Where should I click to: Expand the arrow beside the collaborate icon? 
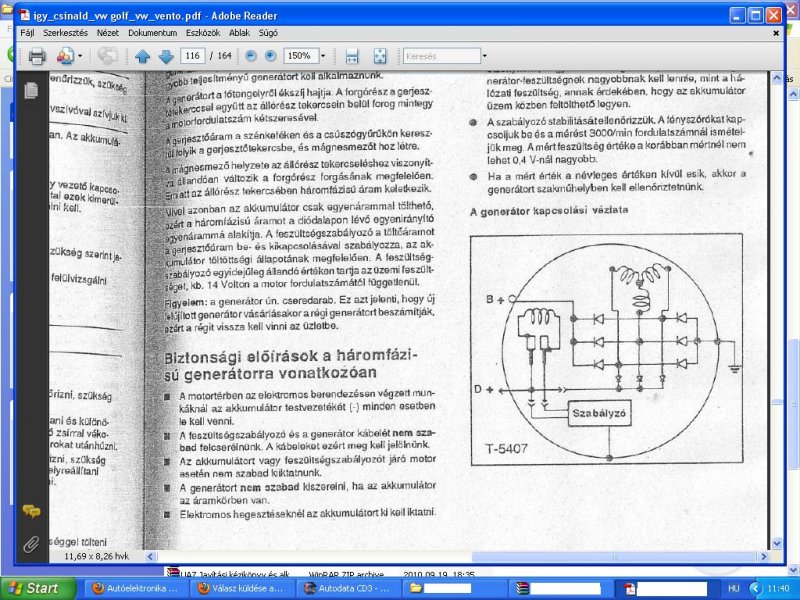point(80,56)
